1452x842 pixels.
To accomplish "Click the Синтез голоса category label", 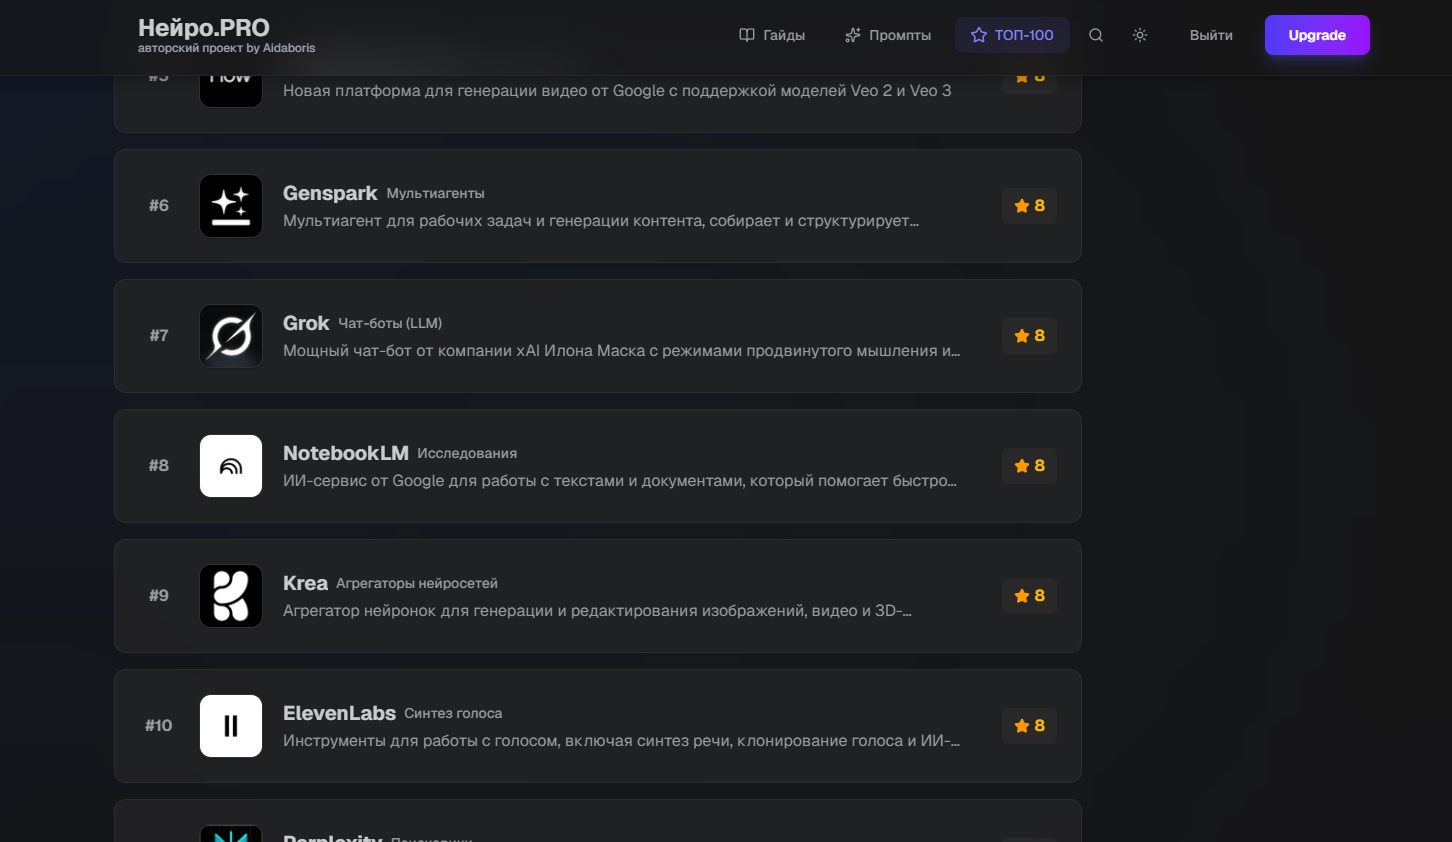I will pos(453,714).
